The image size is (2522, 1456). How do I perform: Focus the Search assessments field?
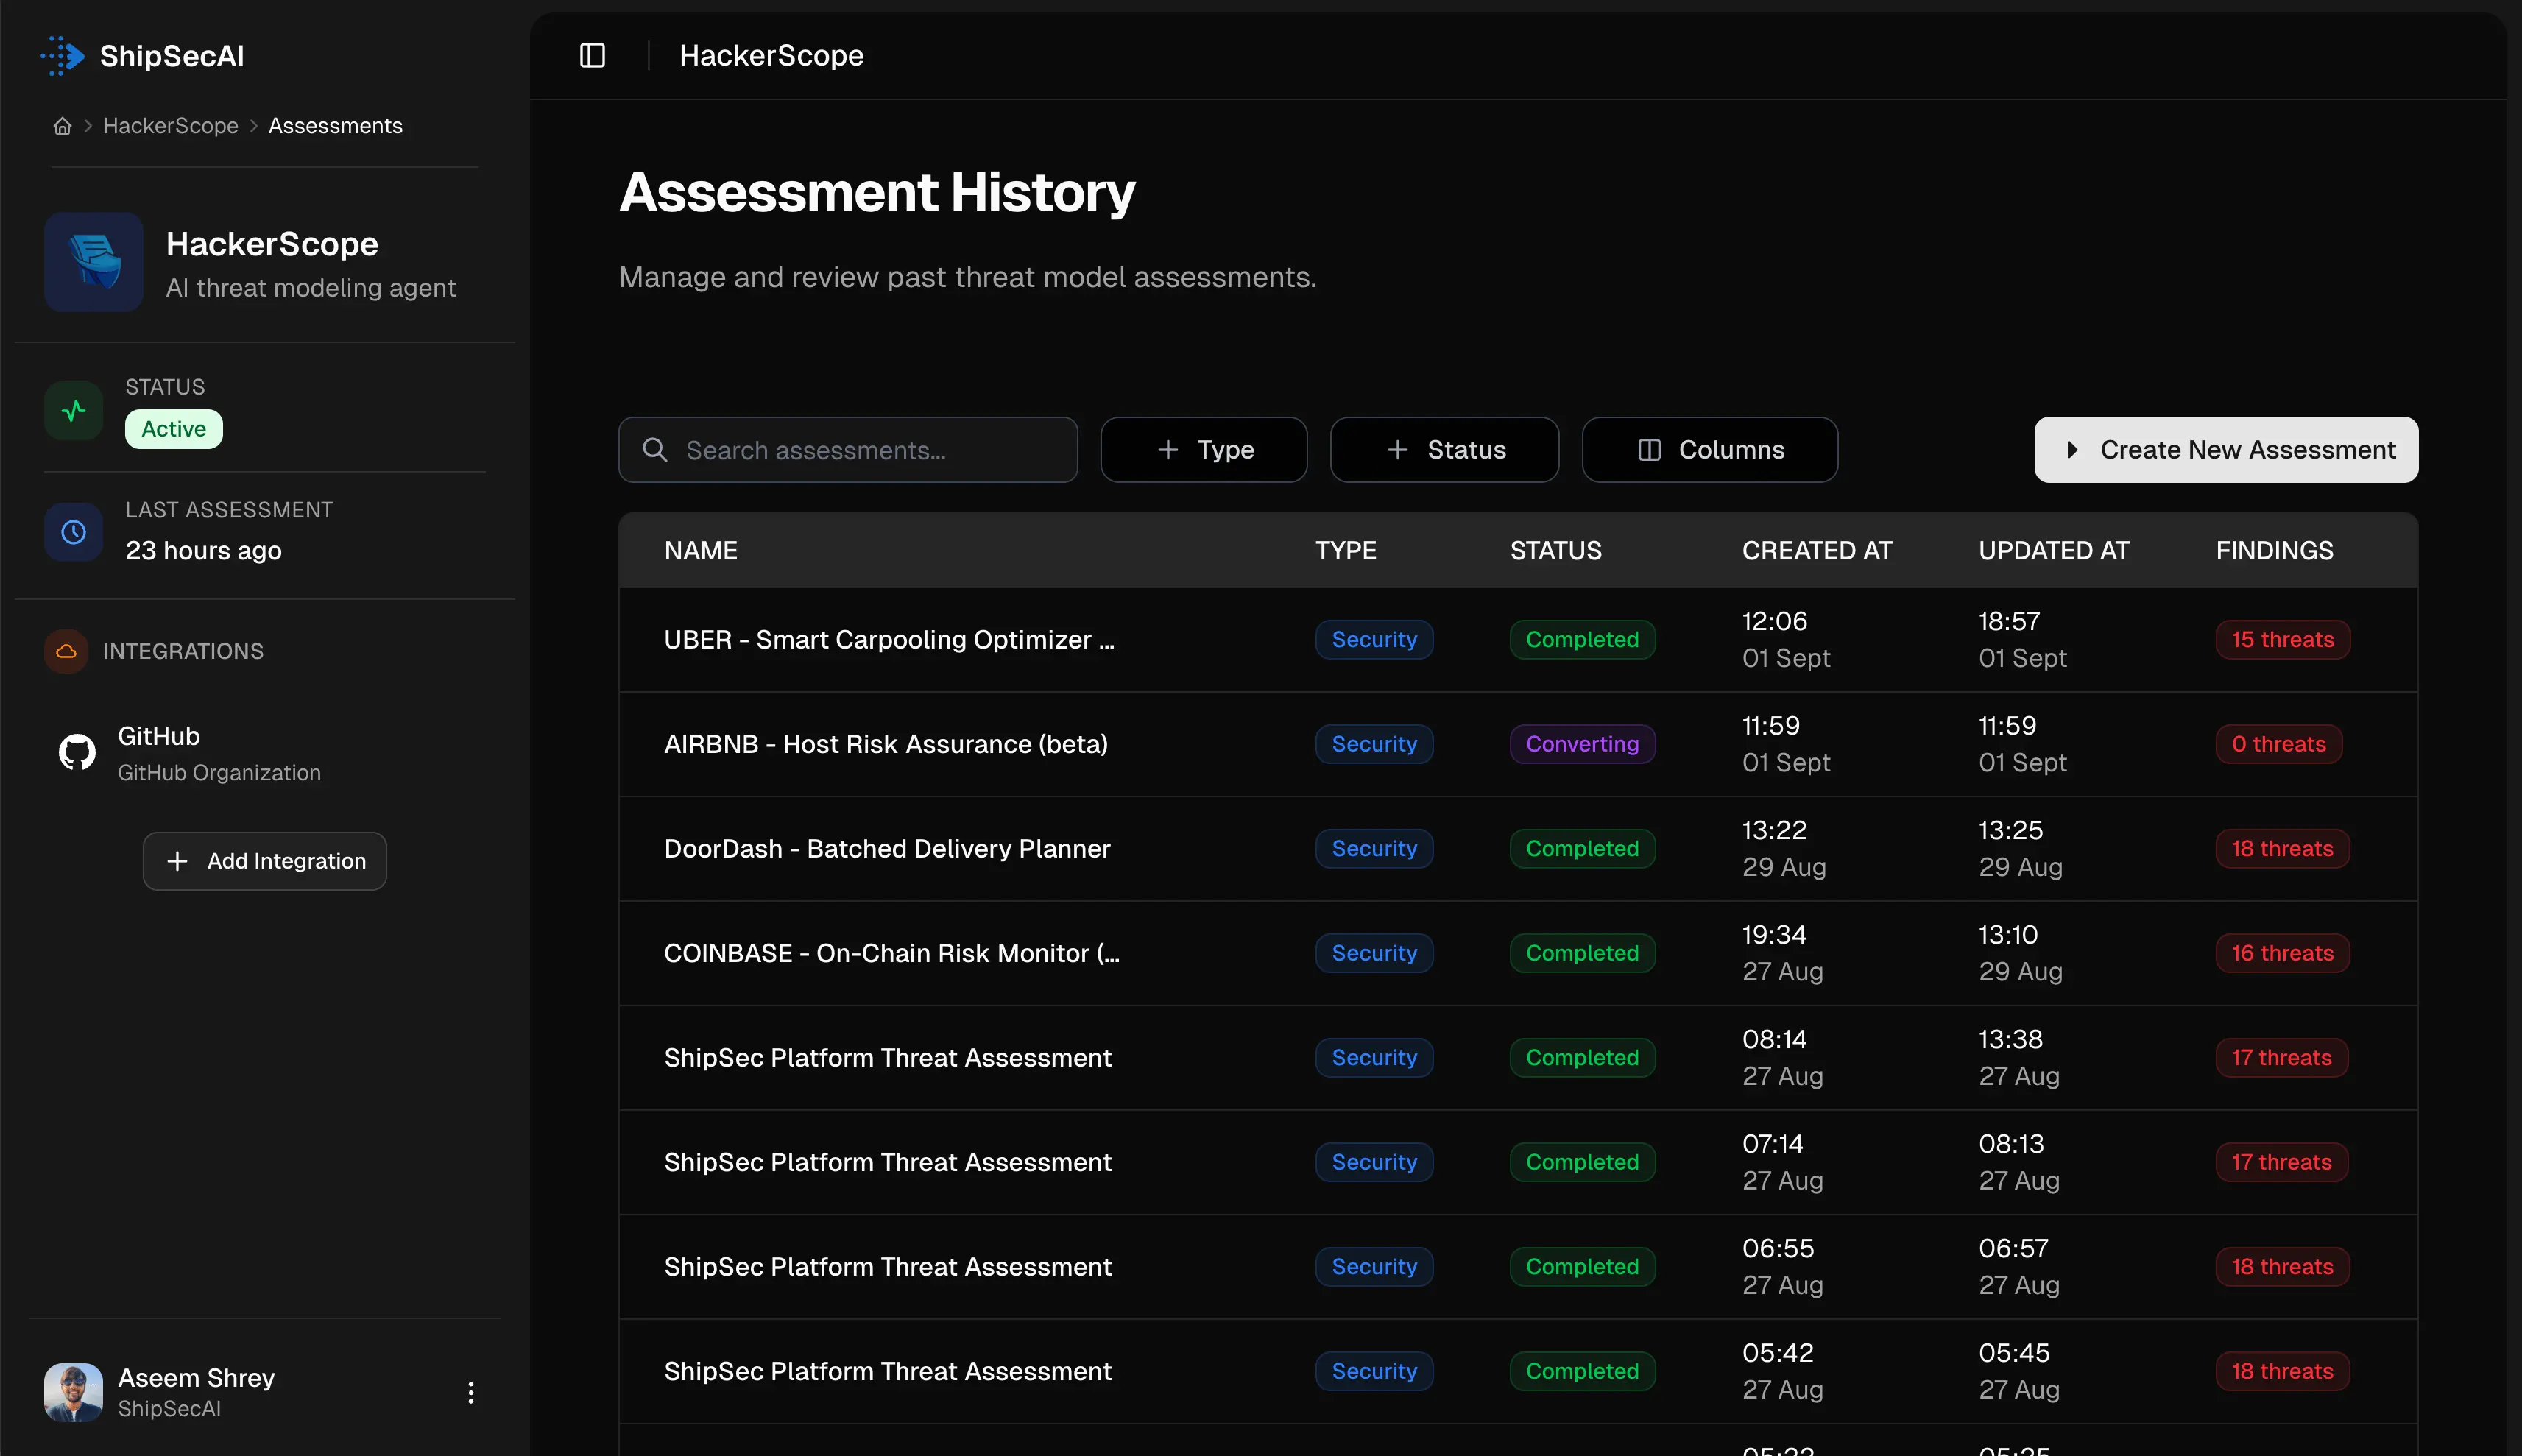pyautogui.click(x=848, y=450)
